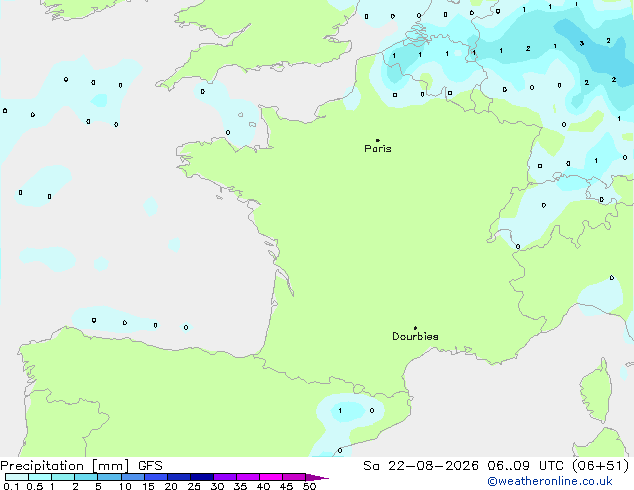634x490 pixels.
Task: Pick the 45–50 mm legend color swatch
Action: pyautogui.click(x=294, y=477)
